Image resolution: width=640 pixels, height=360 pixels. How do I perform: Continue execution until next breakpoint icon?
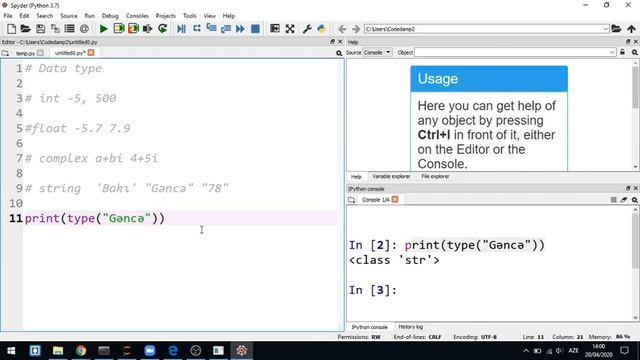click(240, 29)
